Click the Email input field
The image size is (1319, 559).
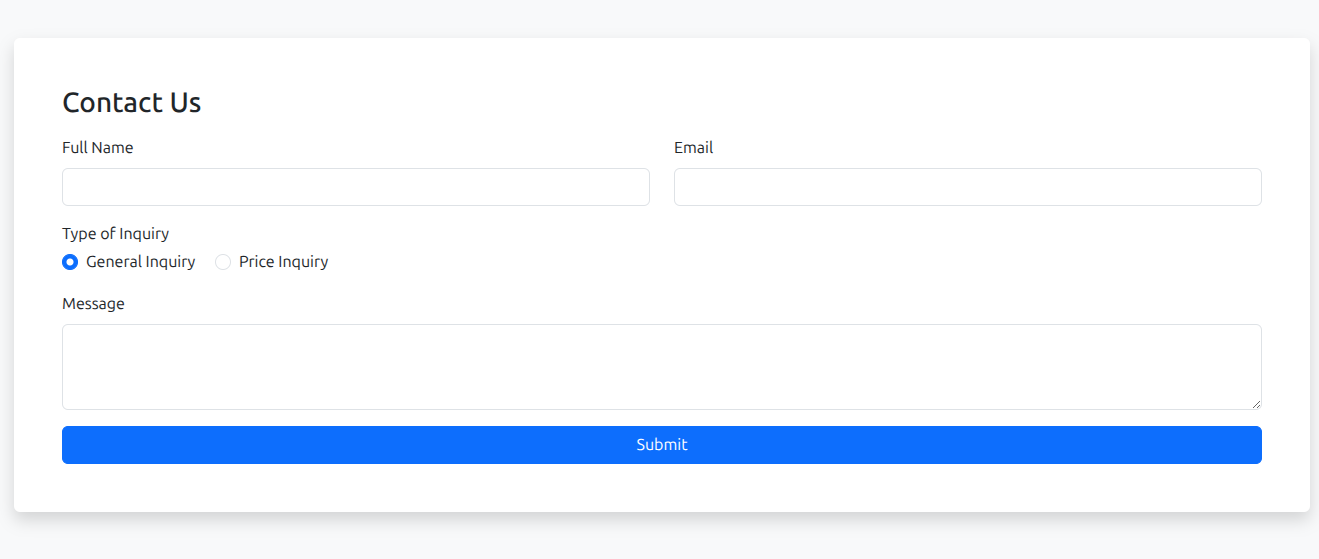(x=967, y=187)
